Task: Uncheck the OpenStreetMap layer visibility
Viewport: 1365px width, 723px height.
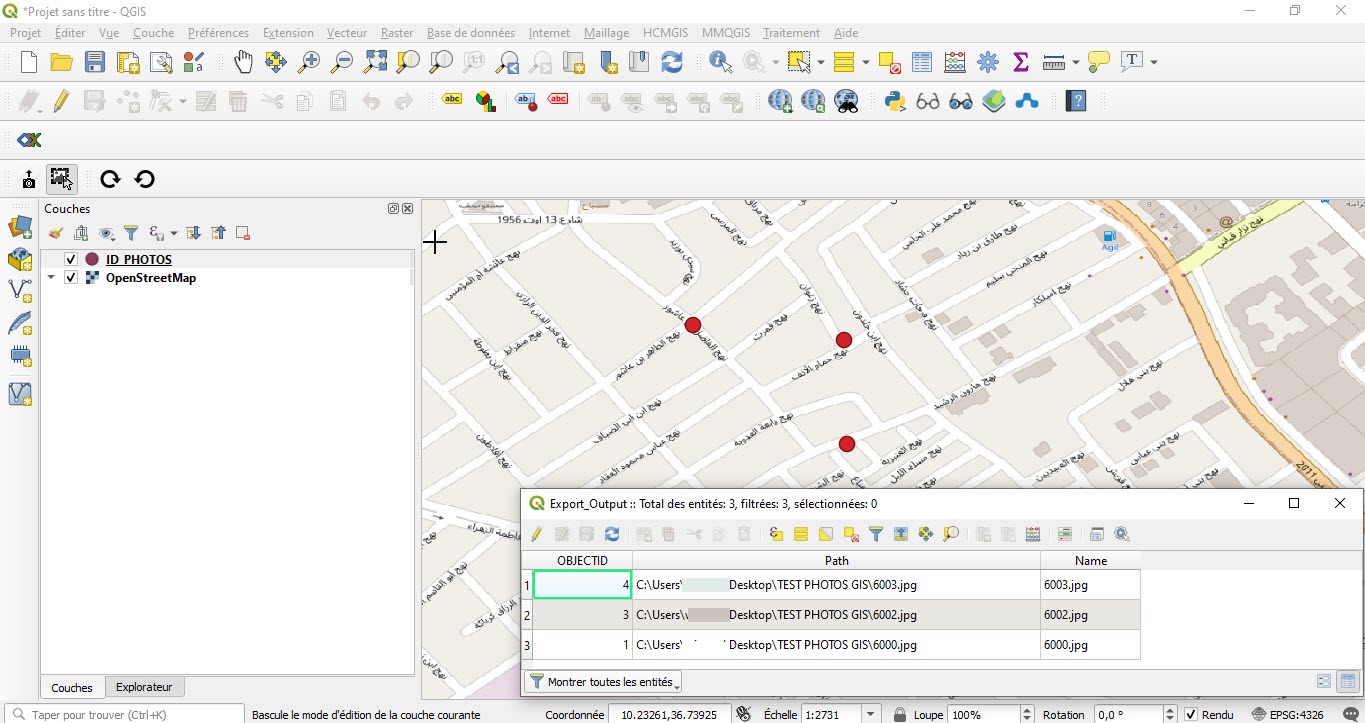Action: (71, 278)
